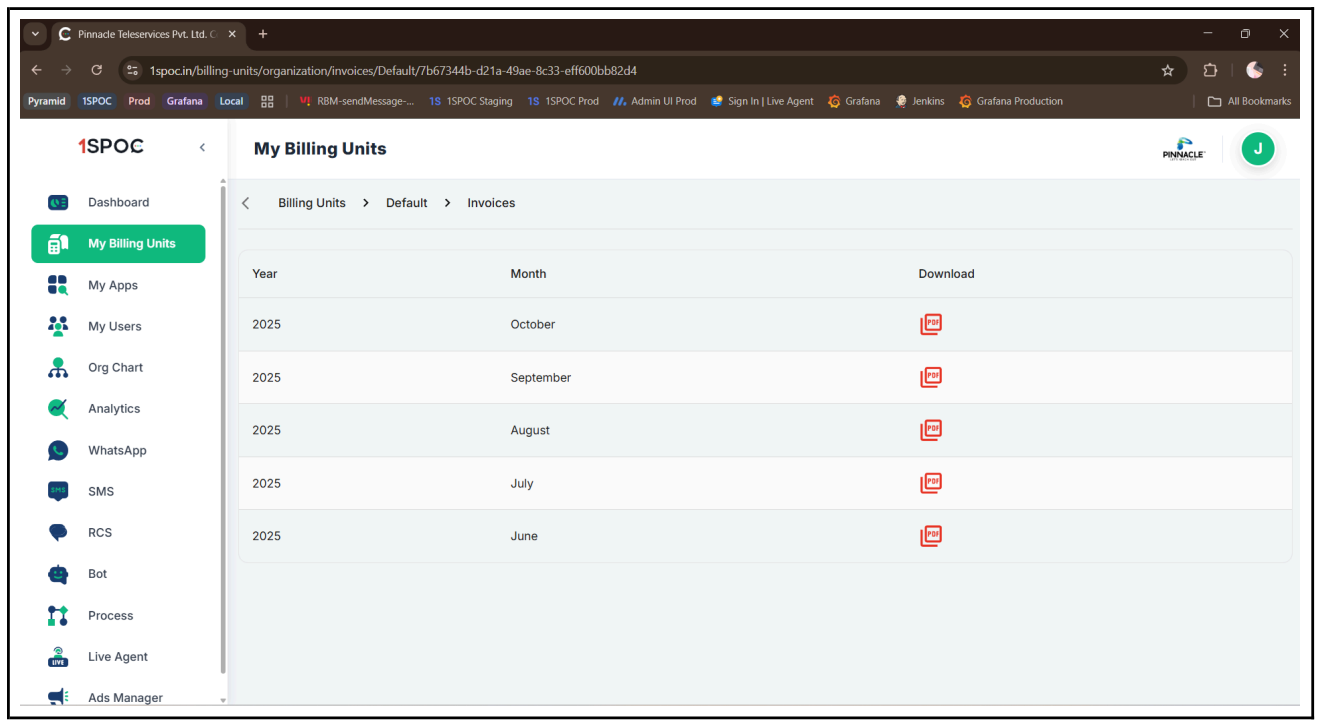1320x723 pixels.
Task: Download the July 2025 invoice PDF
Action: click(931, 483)
